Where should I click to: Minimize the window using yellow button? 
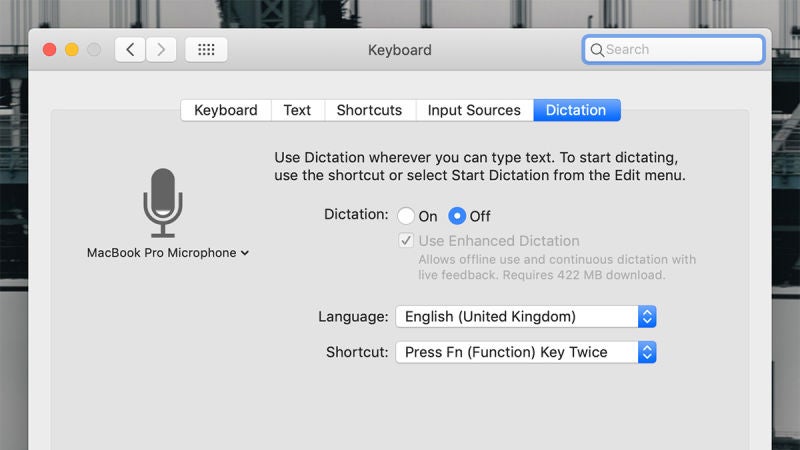pos(72,49)
